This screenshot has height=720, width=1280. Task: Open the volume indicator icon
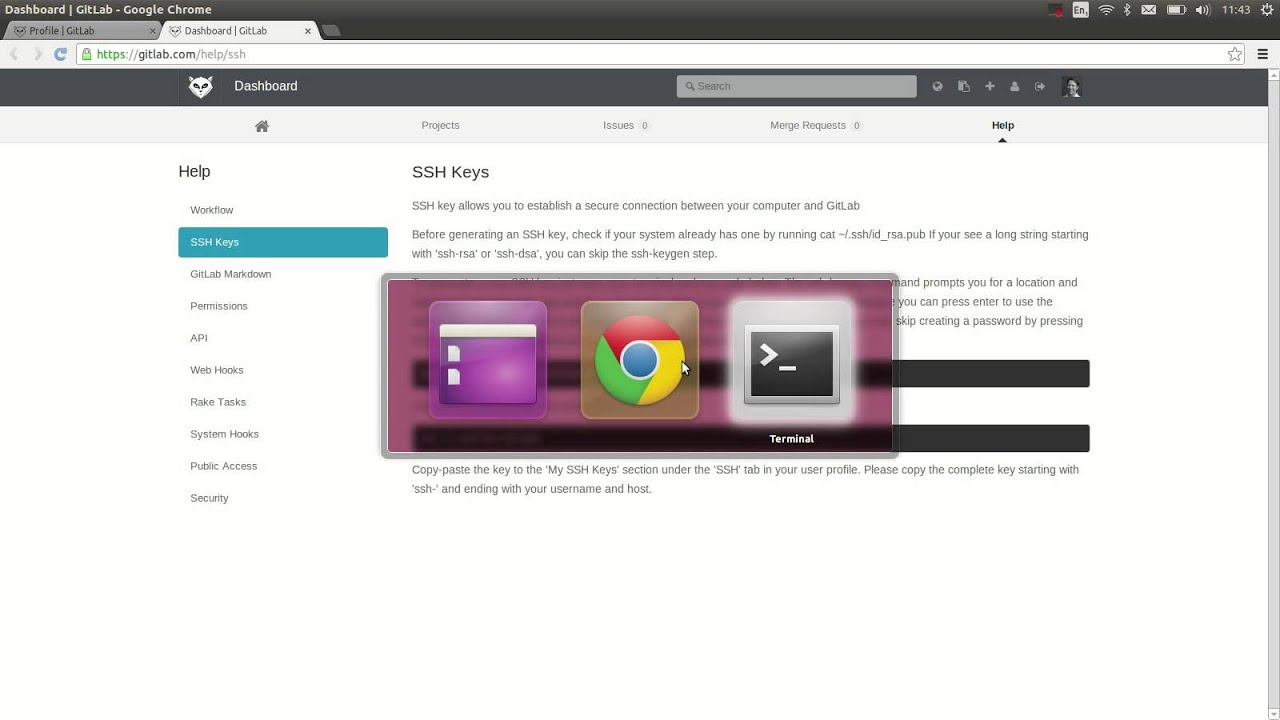(1202, 10)
